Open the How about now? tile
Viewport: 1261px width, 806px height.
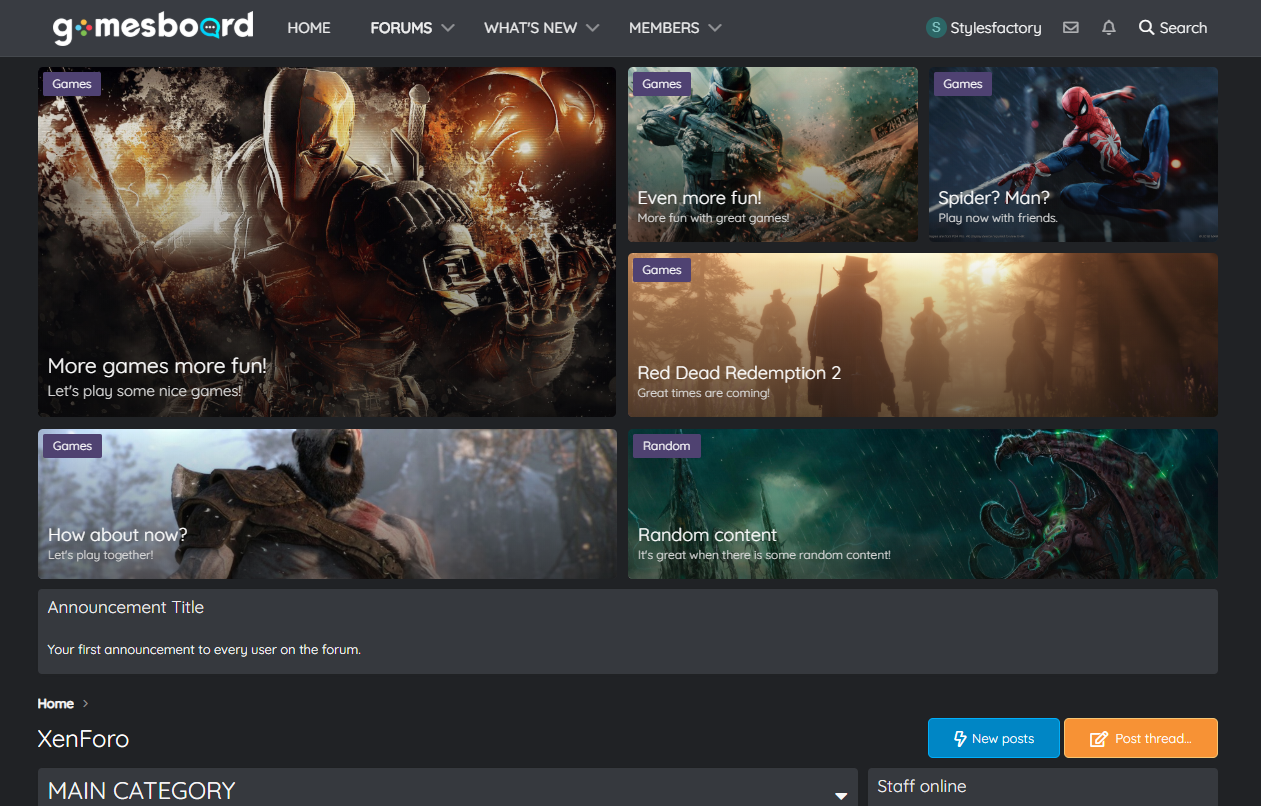(117, 535)
